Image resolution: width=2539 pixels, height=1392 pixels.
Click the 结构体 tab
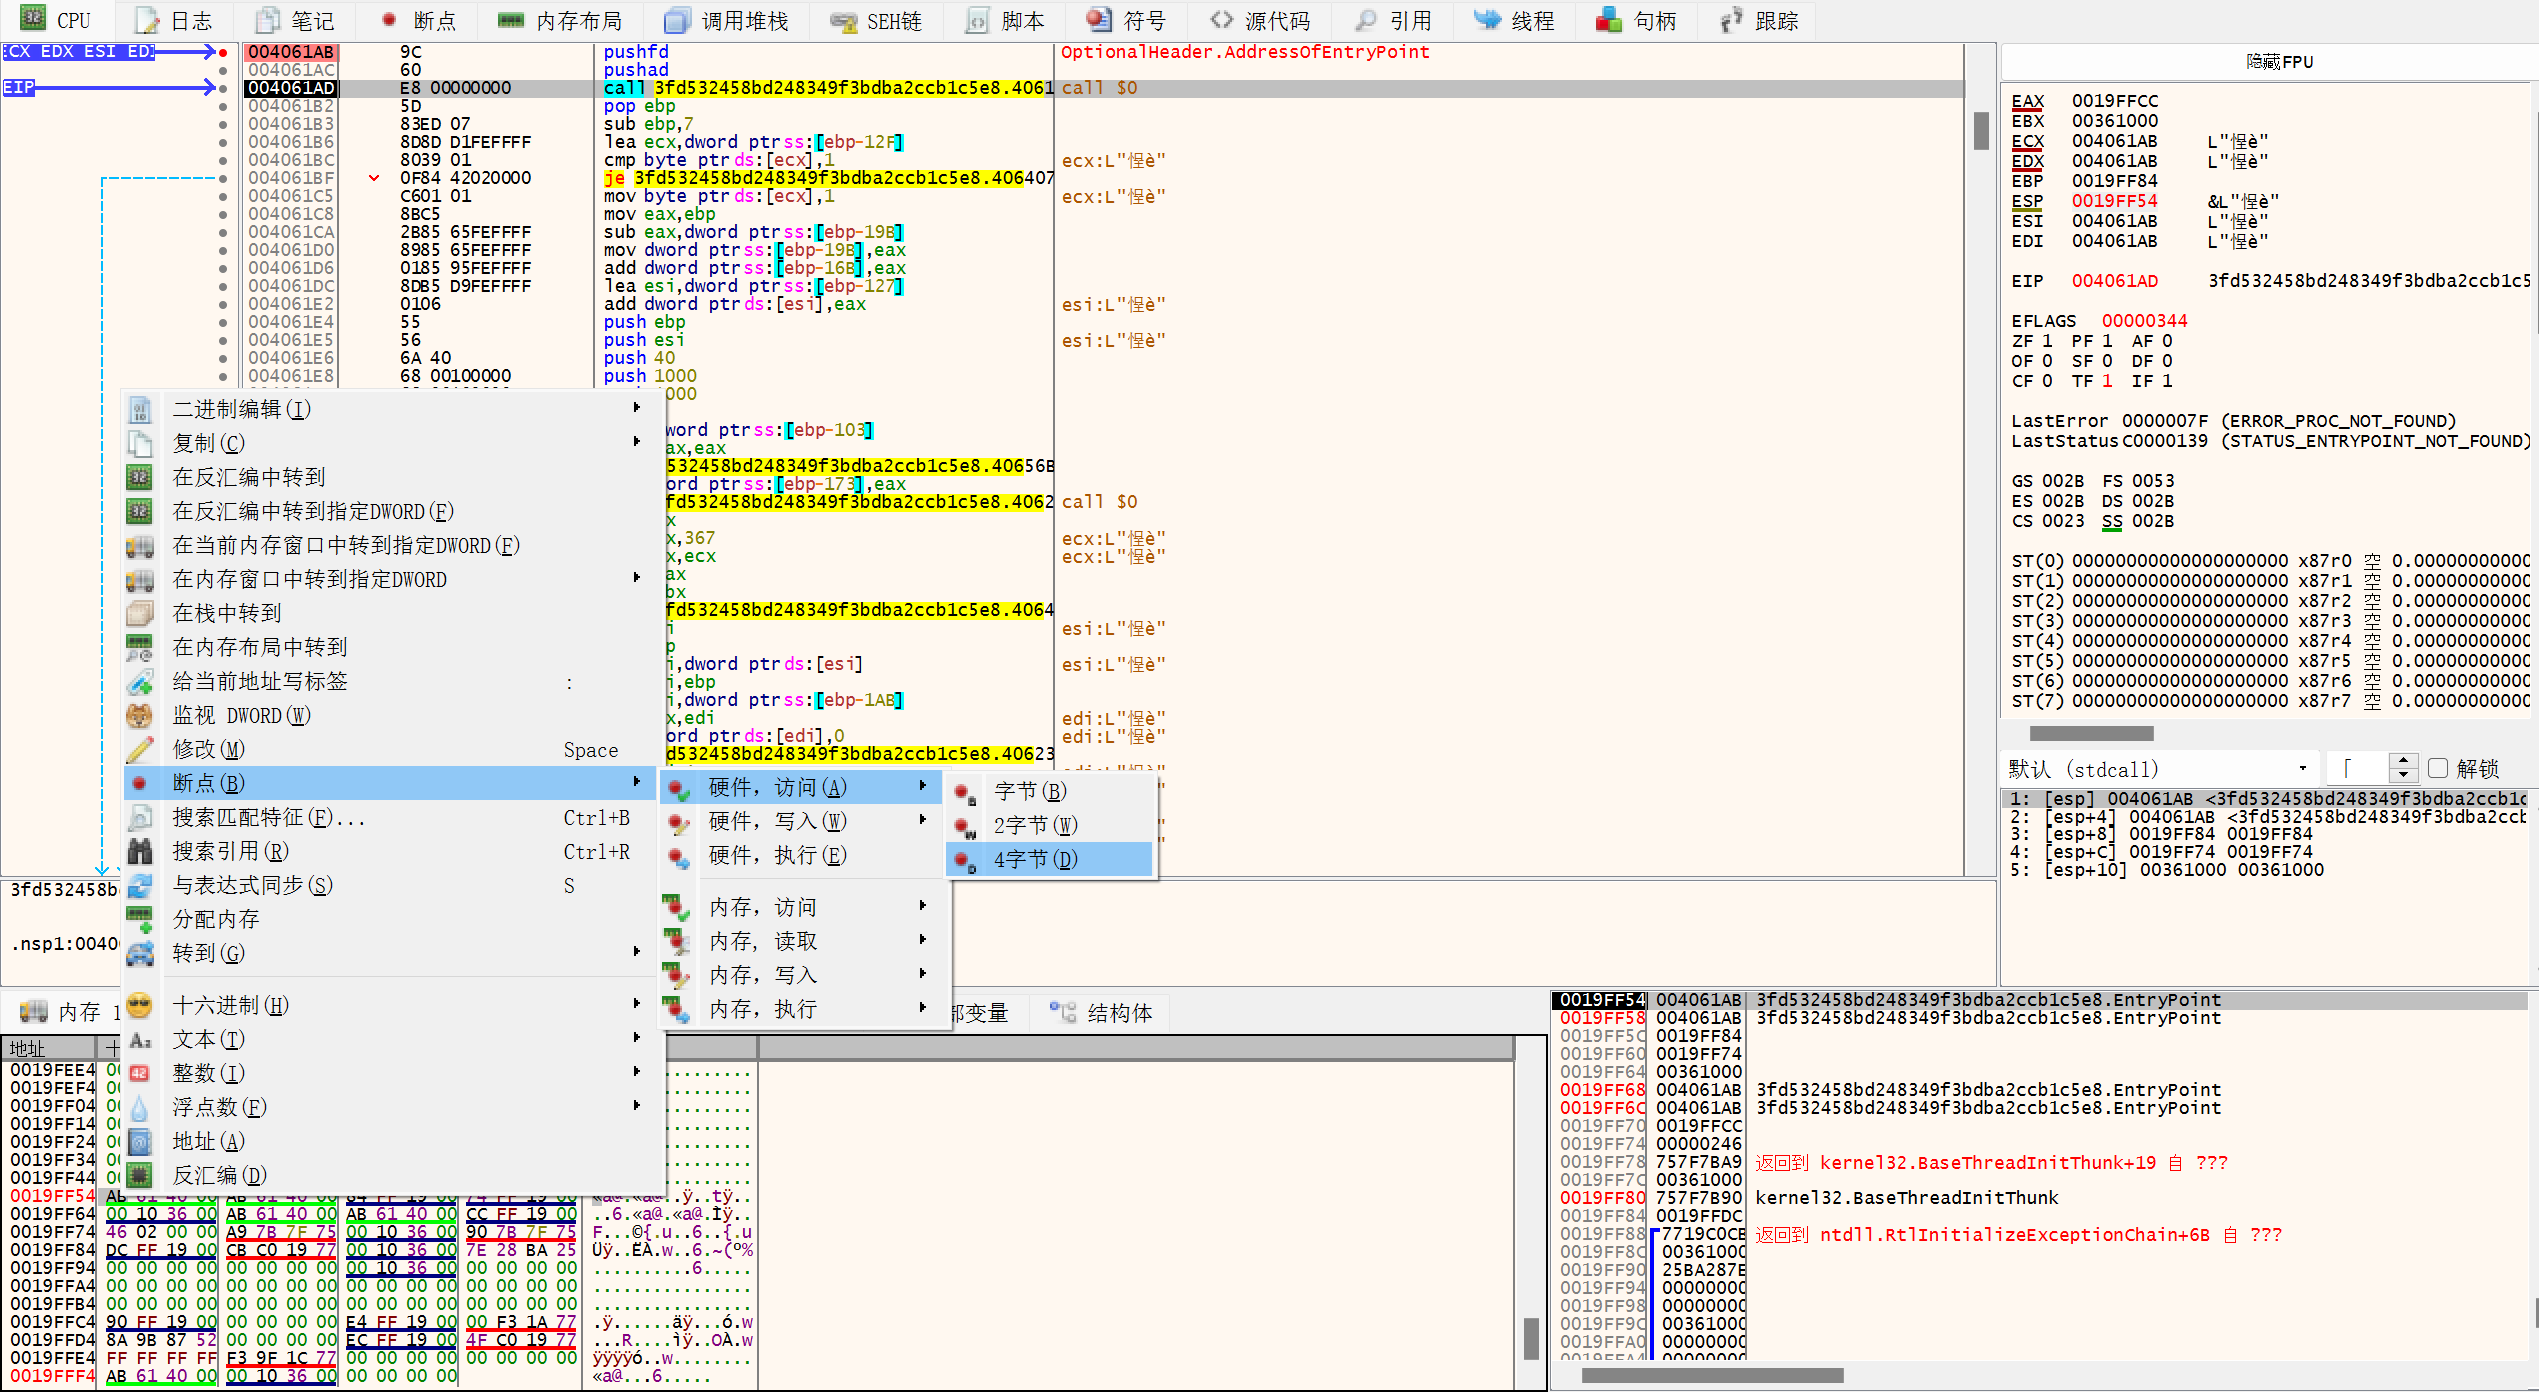coord(1102,1013)
